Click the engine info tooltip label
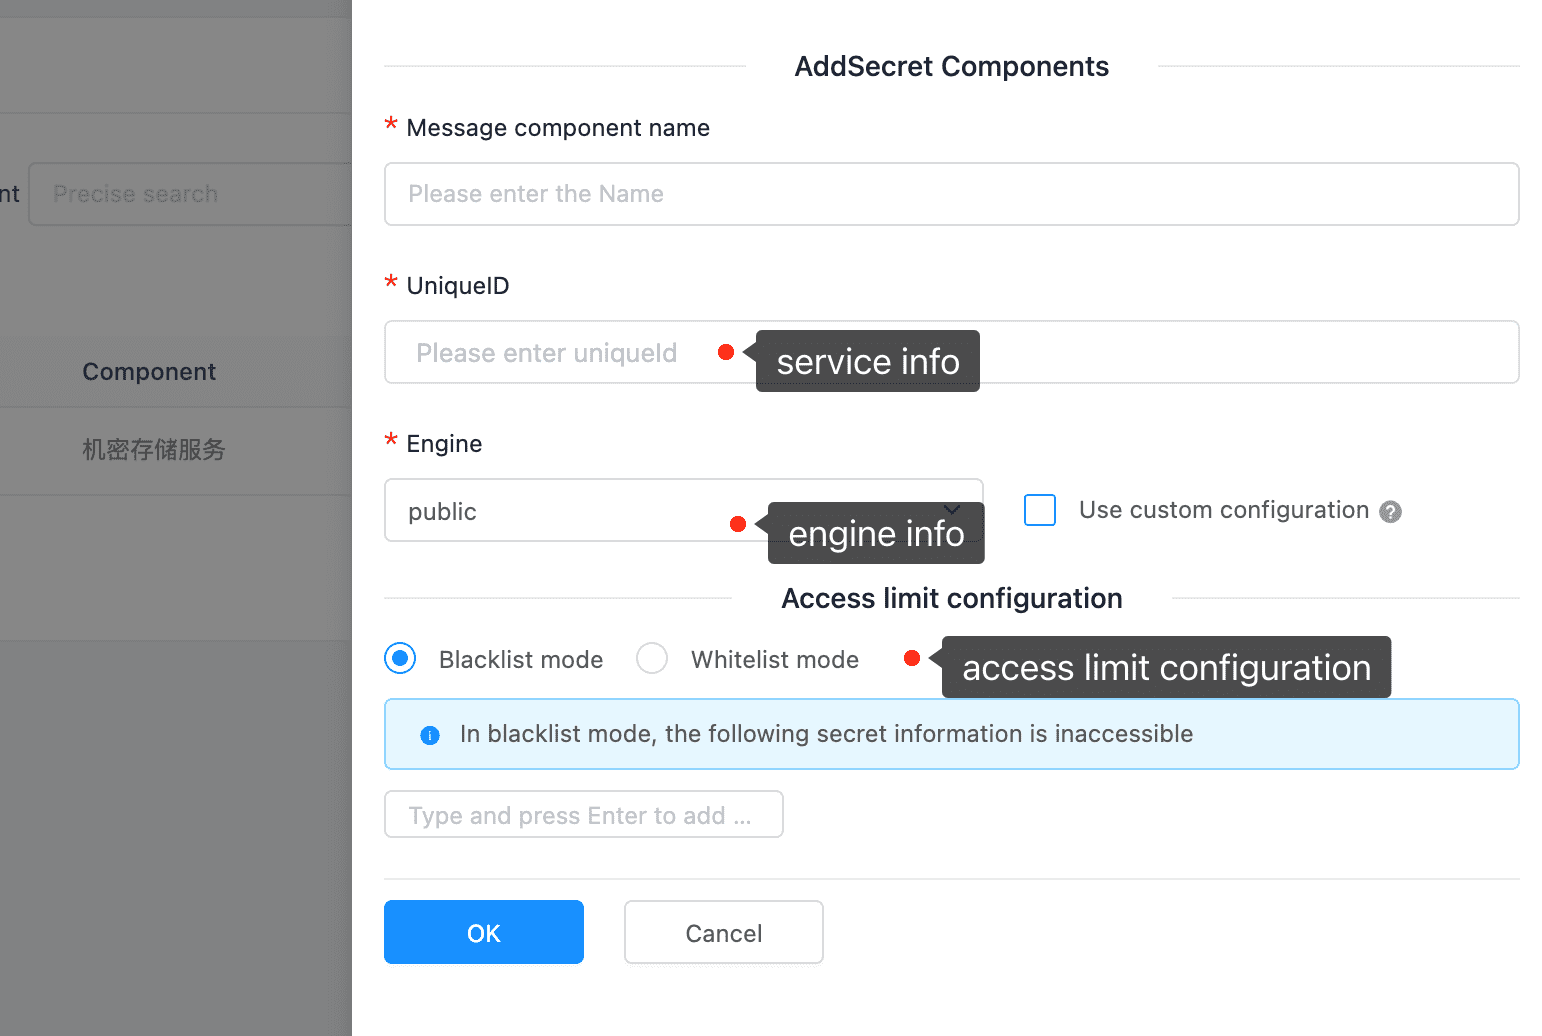Viewport: 1542px width, 1036px height. pyautogui.click(x=876, y=533)
